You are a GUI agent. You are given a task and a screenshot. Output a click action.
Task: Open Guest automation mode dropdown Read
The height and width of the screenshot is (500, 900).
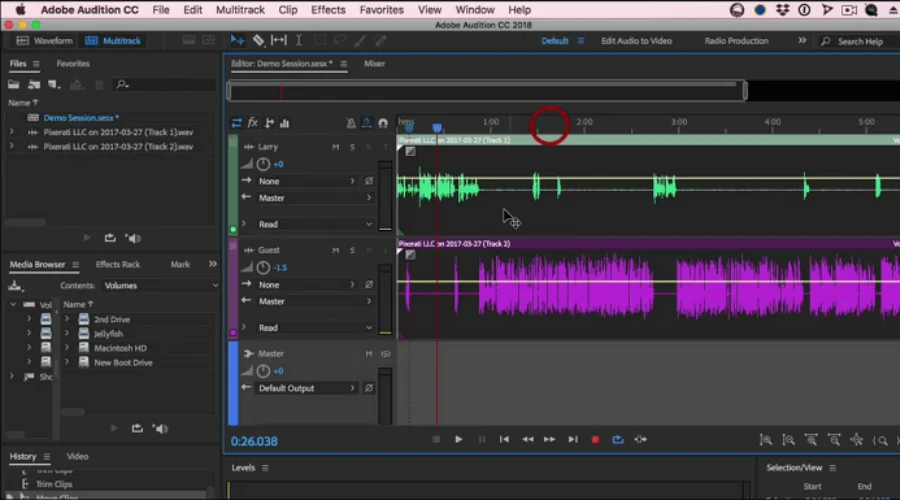coord(315,328)
